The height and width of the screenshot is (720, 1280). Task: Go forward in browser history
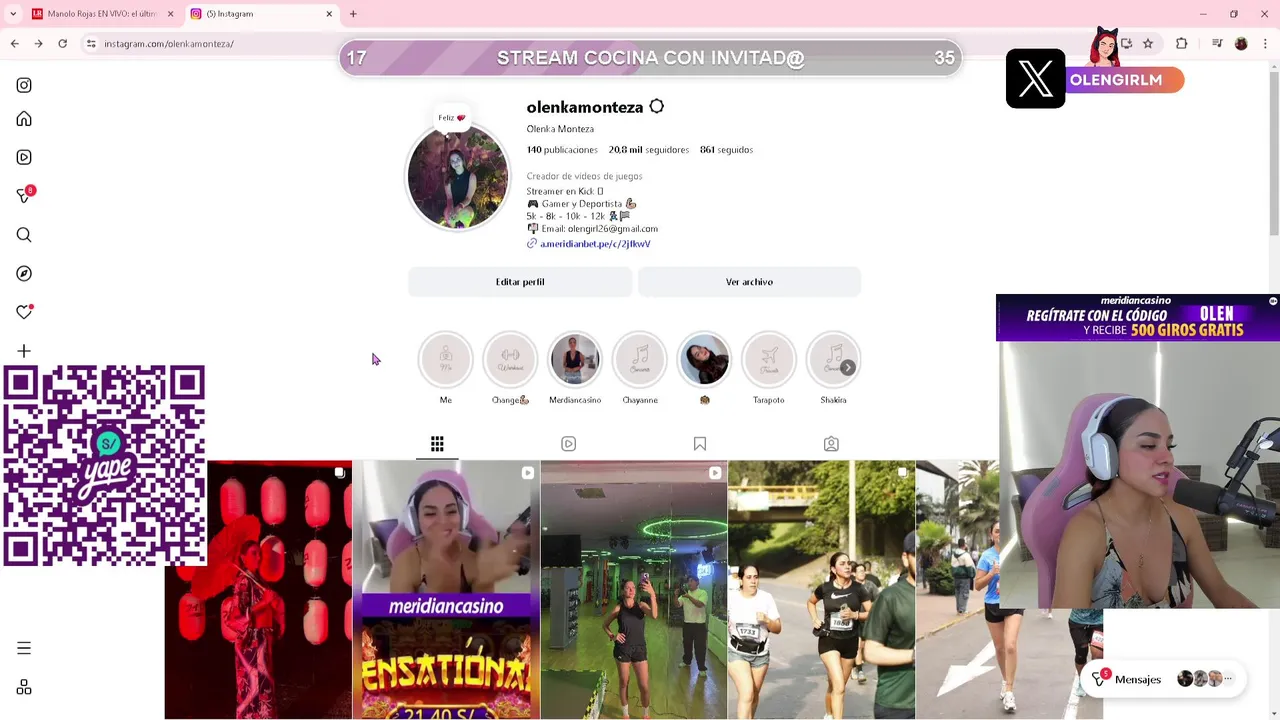[x=38, y=44]
